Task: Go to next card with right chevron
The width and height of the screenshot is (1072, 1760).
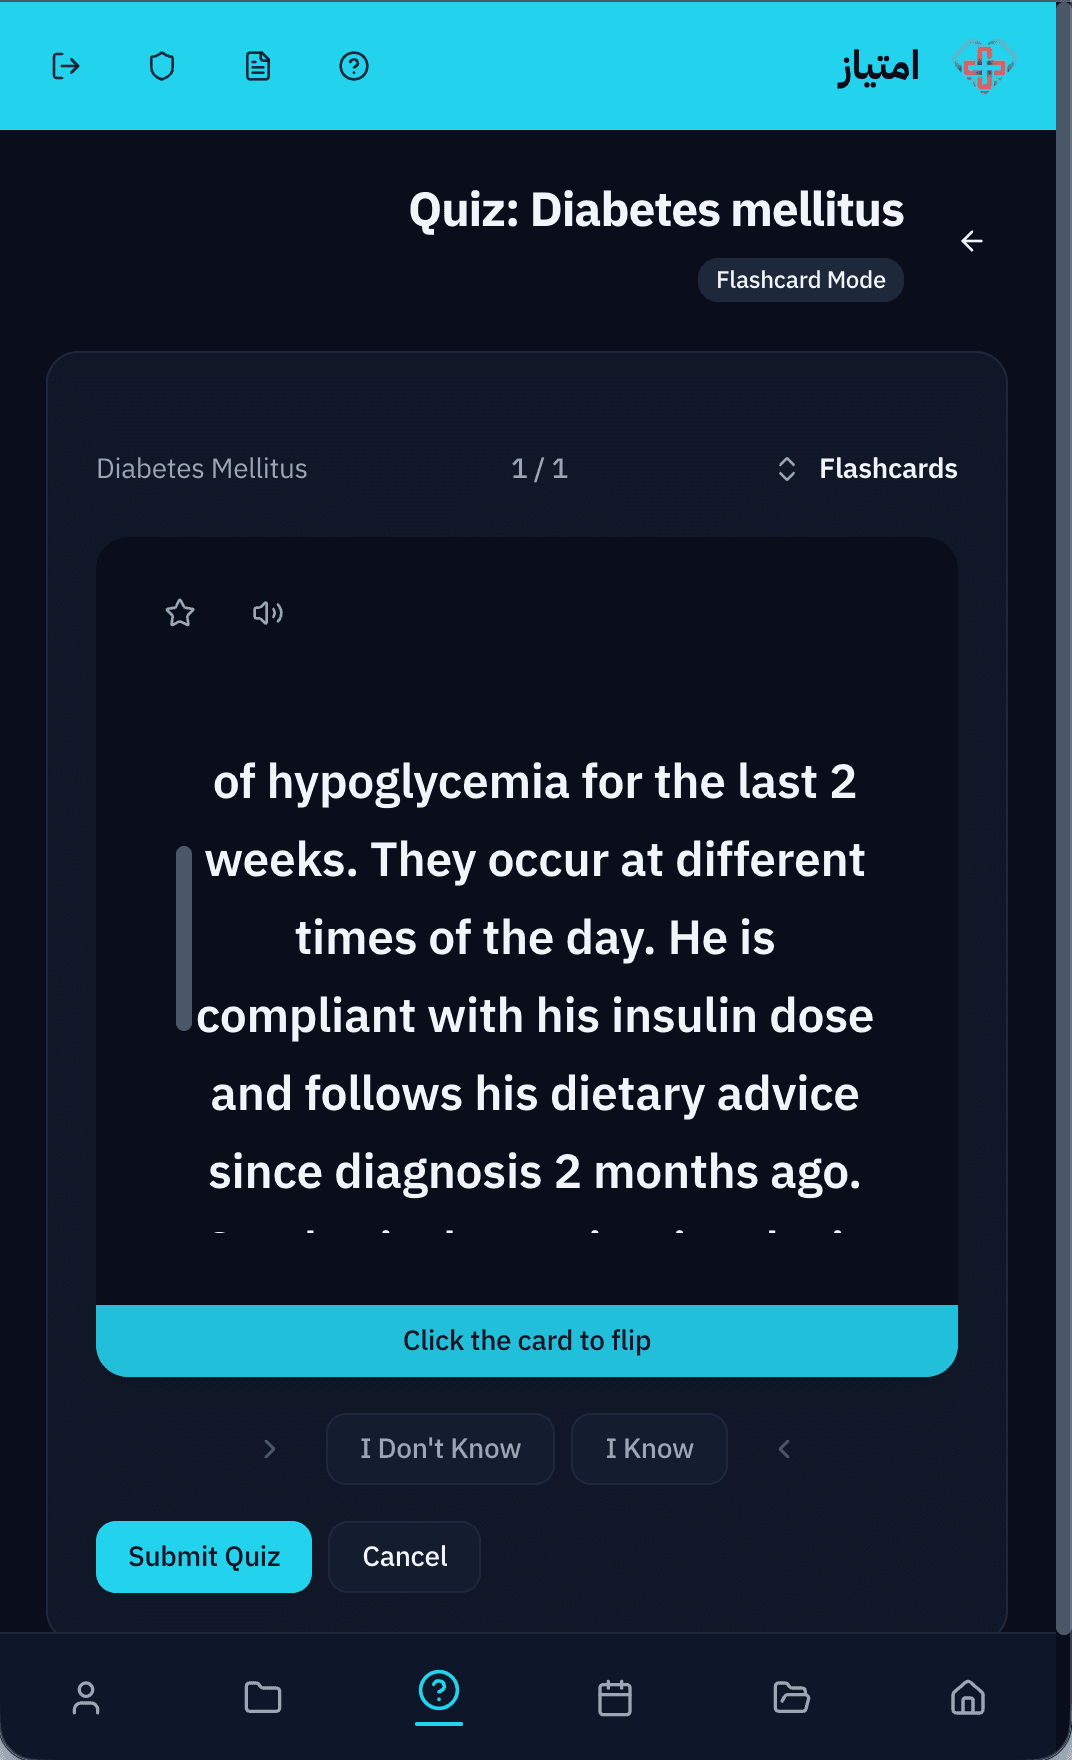Action: 269,1449
